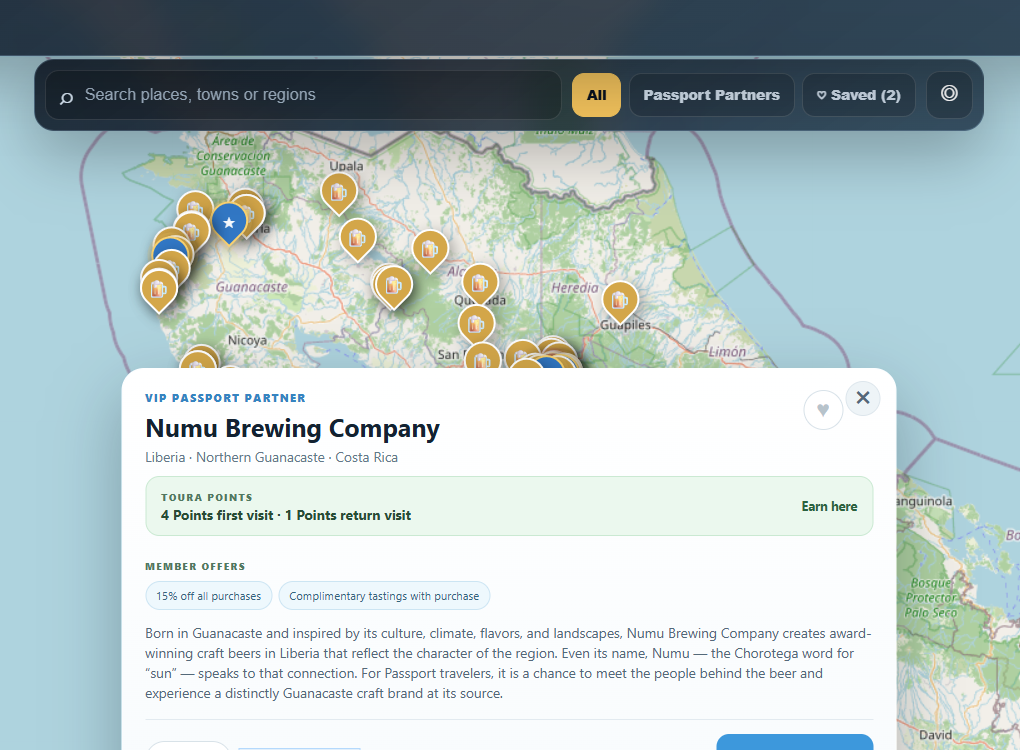Screen dimensions: 1020x750
Task: Click the search magnifier icon
Action: (x=66, y=98)
